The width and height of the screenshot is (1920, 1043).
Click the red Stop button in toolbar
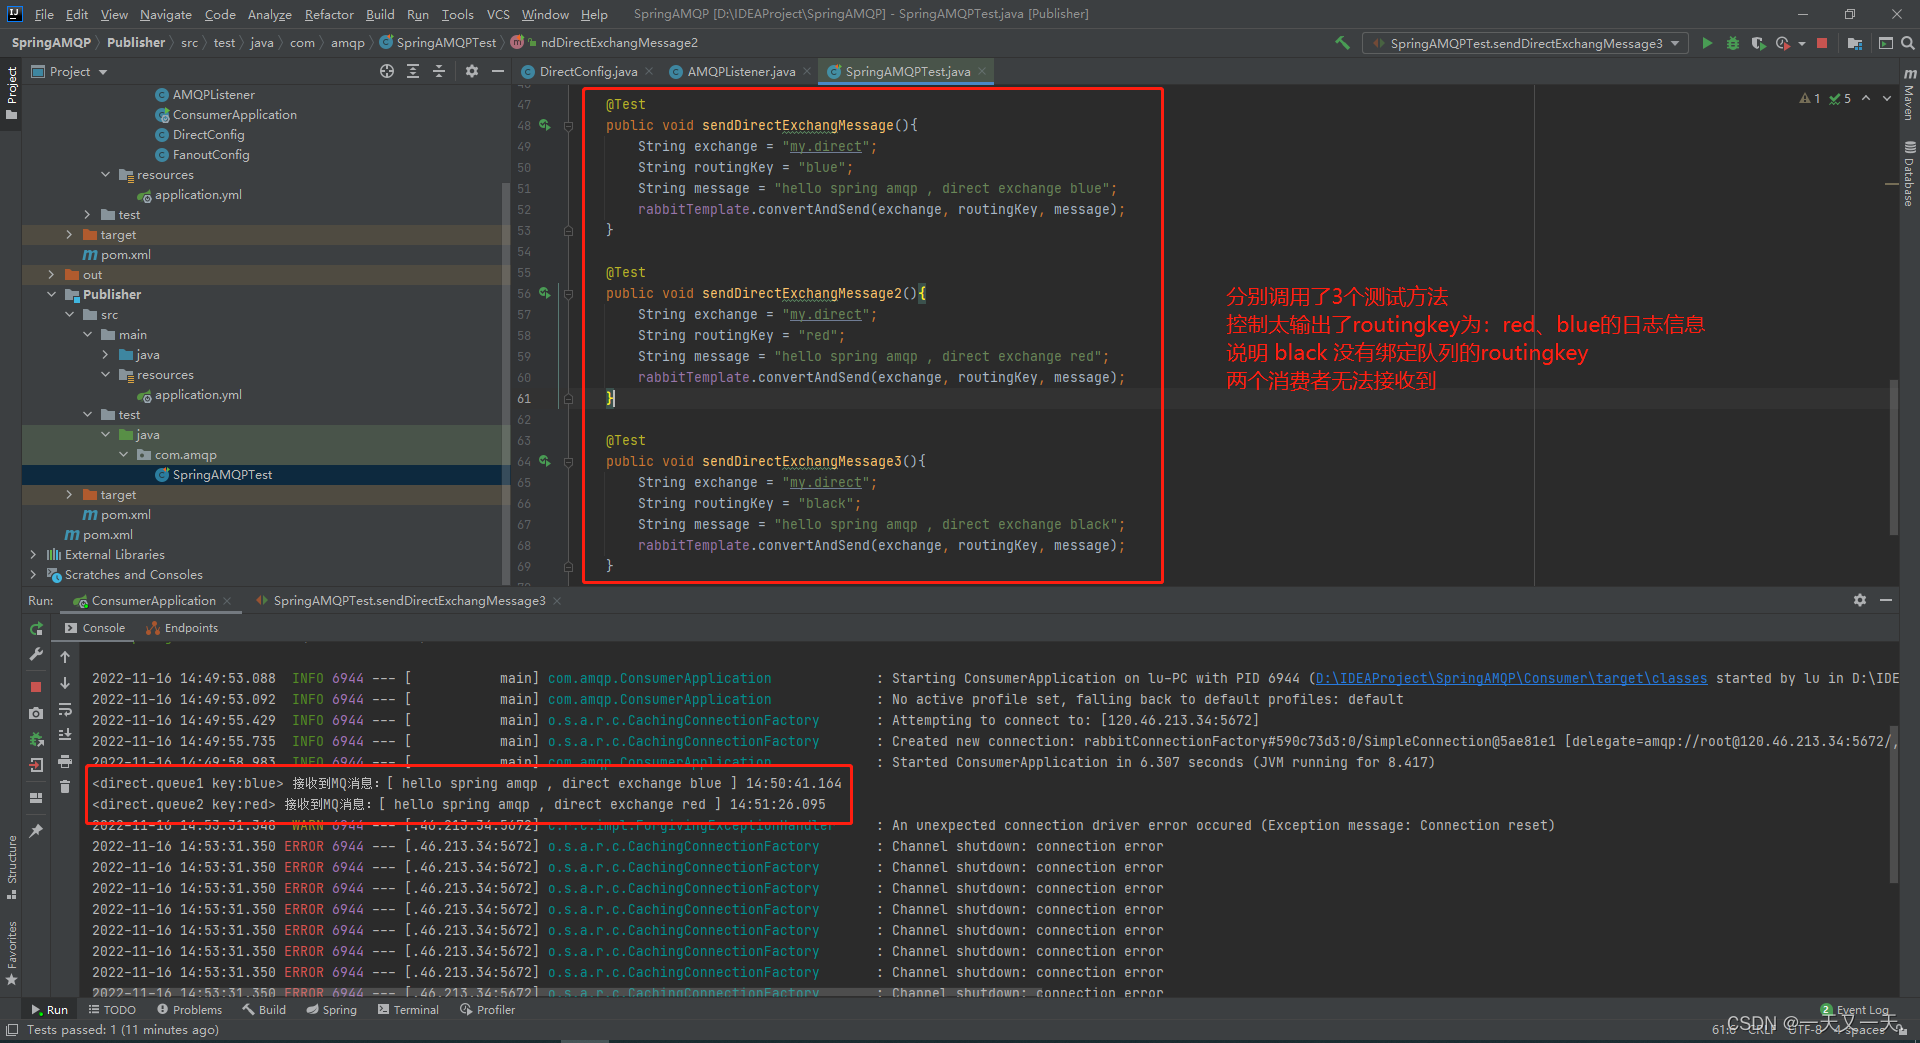point(1822,43)
